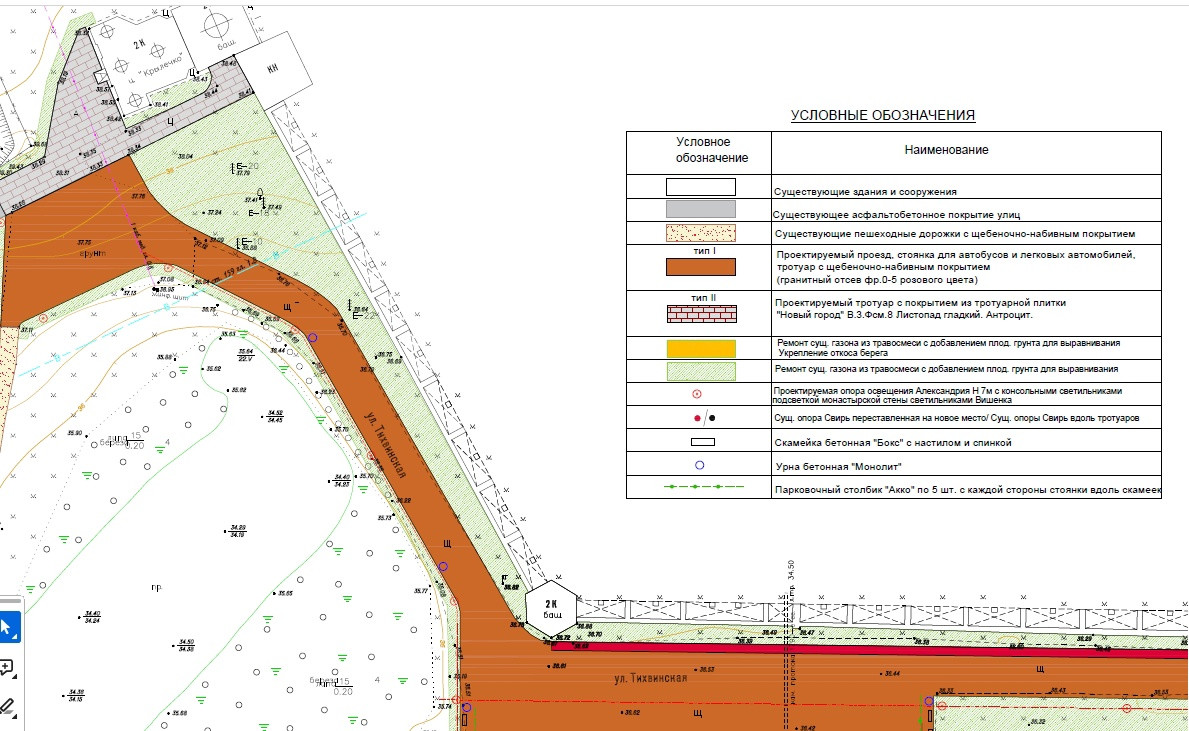Click the diagonal ул. Тихвинская street label
1189x731 pixels.
[386, 444]
